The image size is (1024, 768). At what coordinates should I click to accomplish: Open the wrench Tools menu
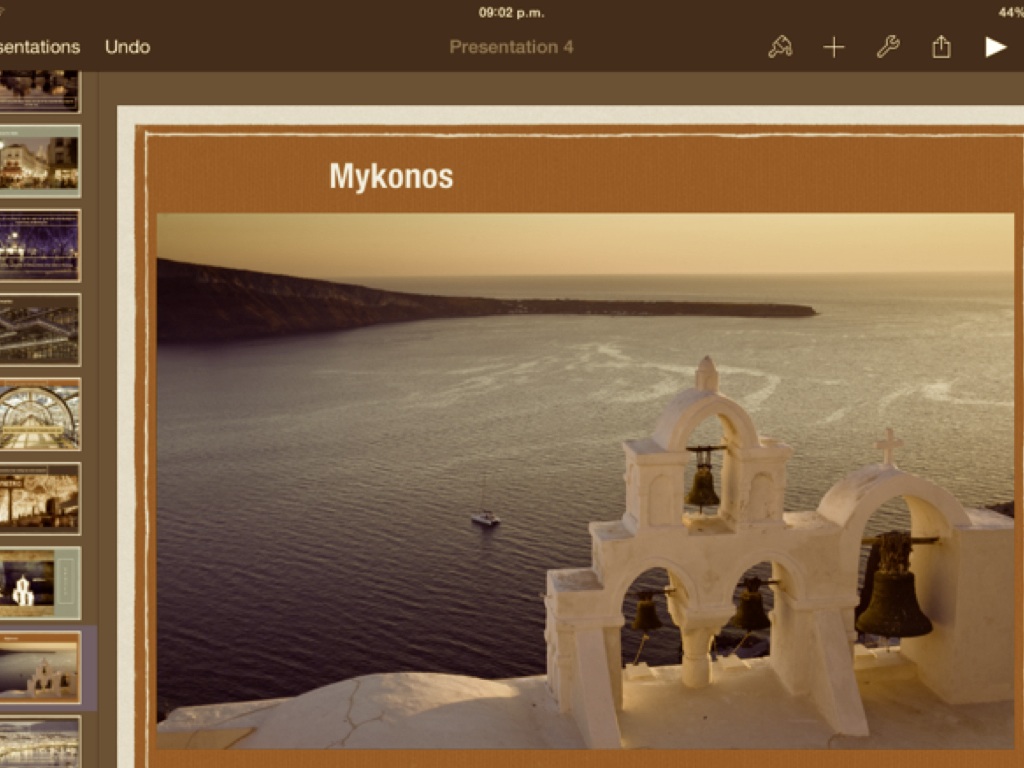[x=888, y=47]
